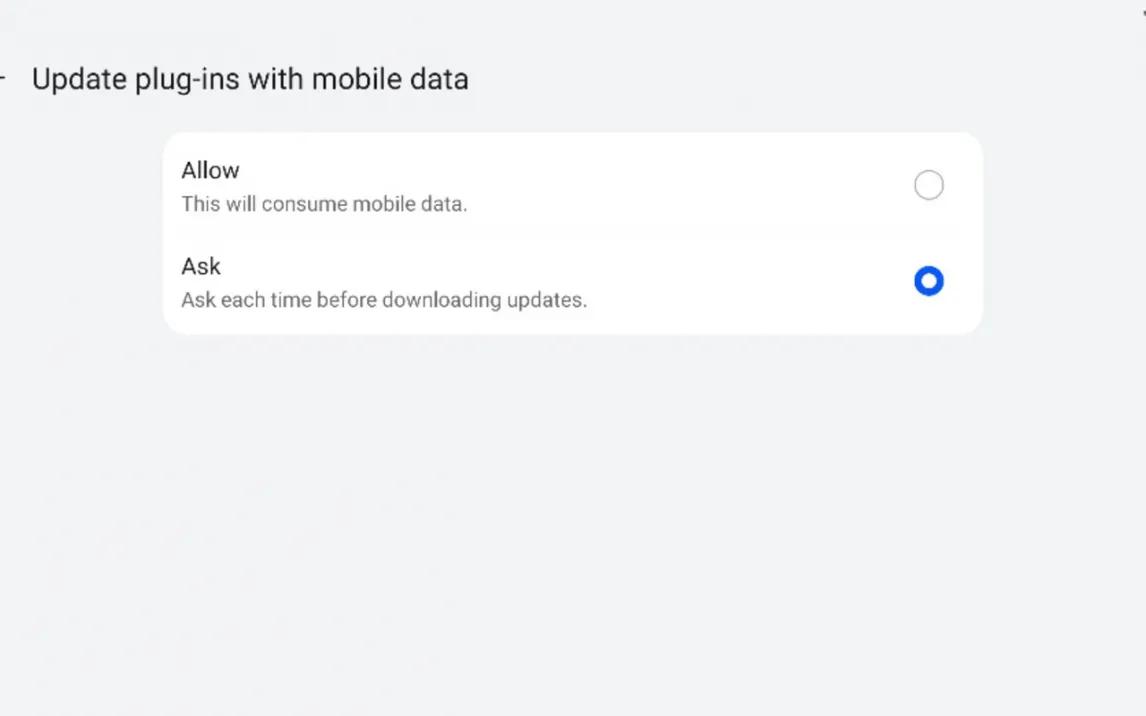This screenshot has height=716, width=1146.
Task: Click the "Allow" option label
Action: 210,170
